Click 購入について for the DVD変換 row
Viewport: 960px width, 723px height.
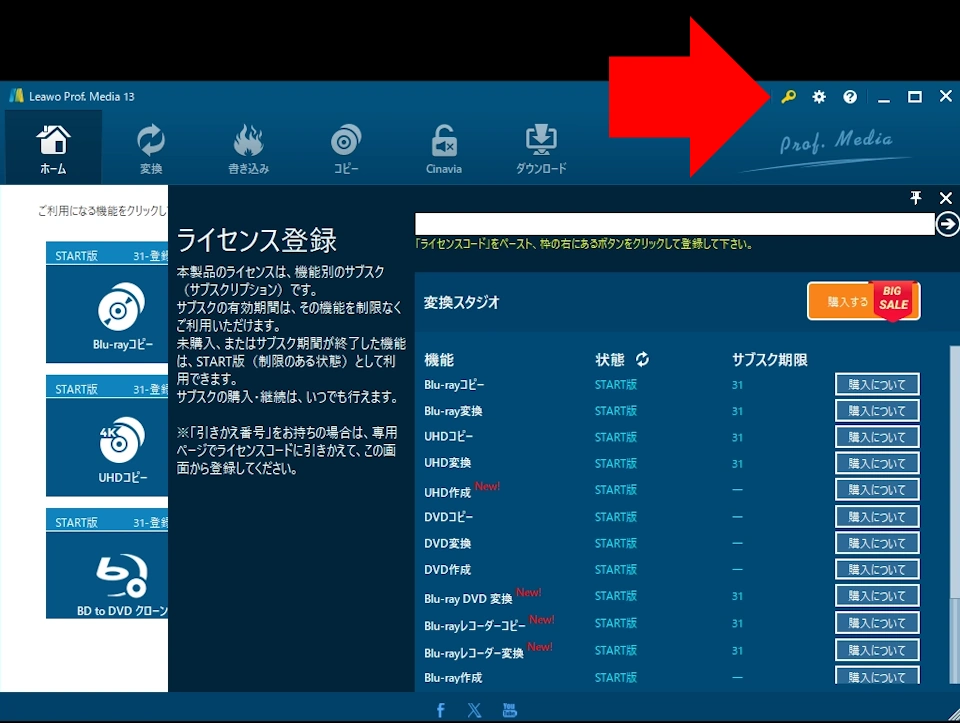876,543
